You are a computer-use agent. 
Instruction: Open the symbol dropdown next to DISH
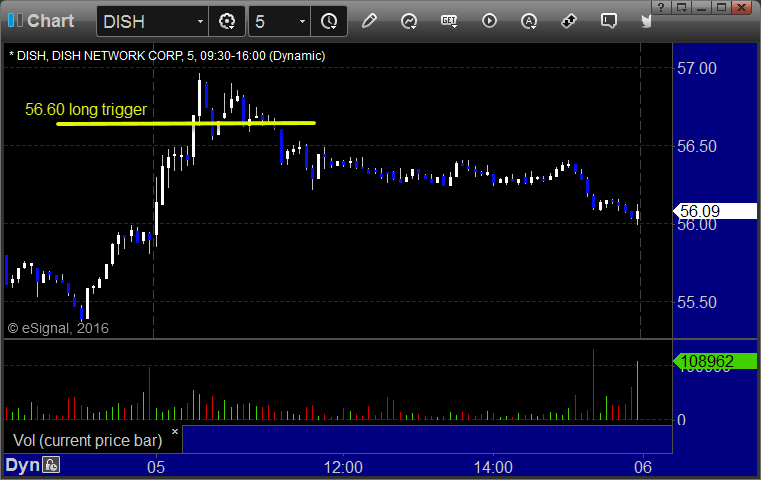coord(200,21)
